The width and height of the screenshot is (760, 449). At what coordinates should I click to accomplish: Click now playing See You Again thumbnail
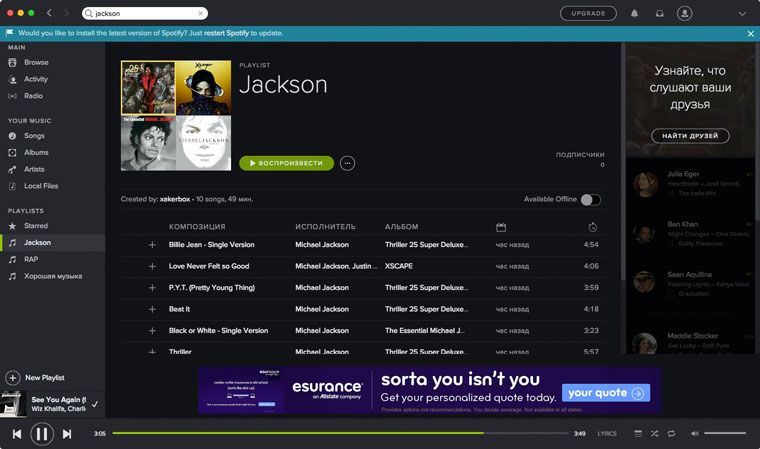point(13,404)
